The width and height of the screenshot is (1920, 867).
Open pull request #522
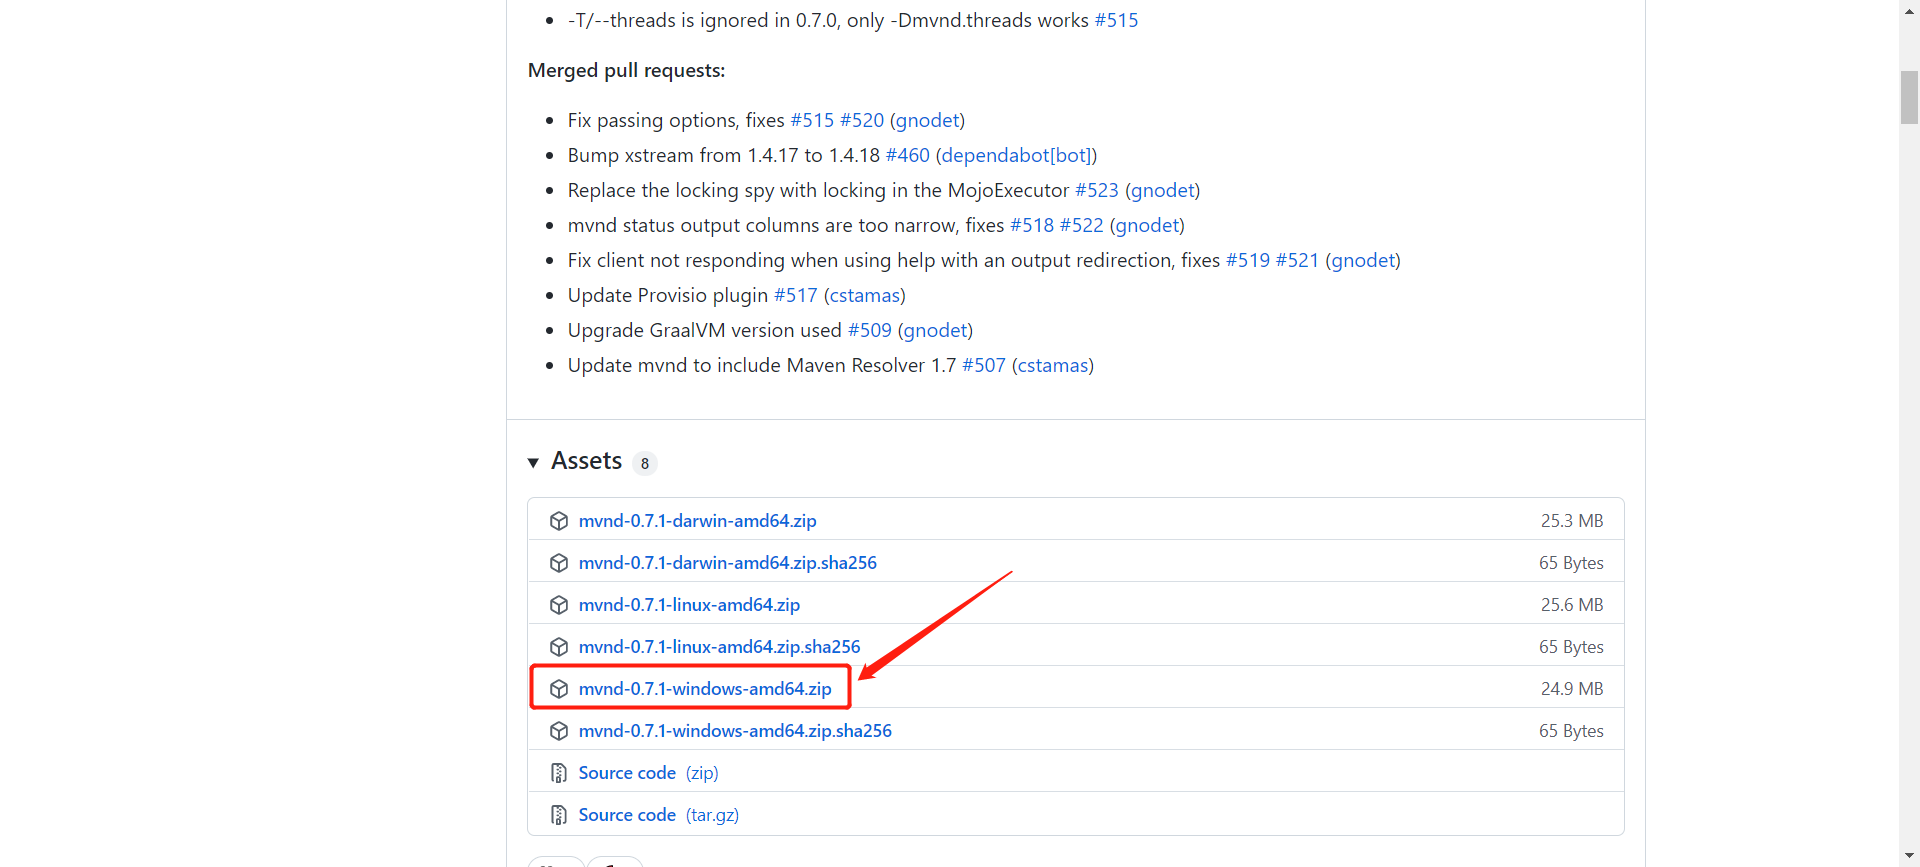(1082, 225)
